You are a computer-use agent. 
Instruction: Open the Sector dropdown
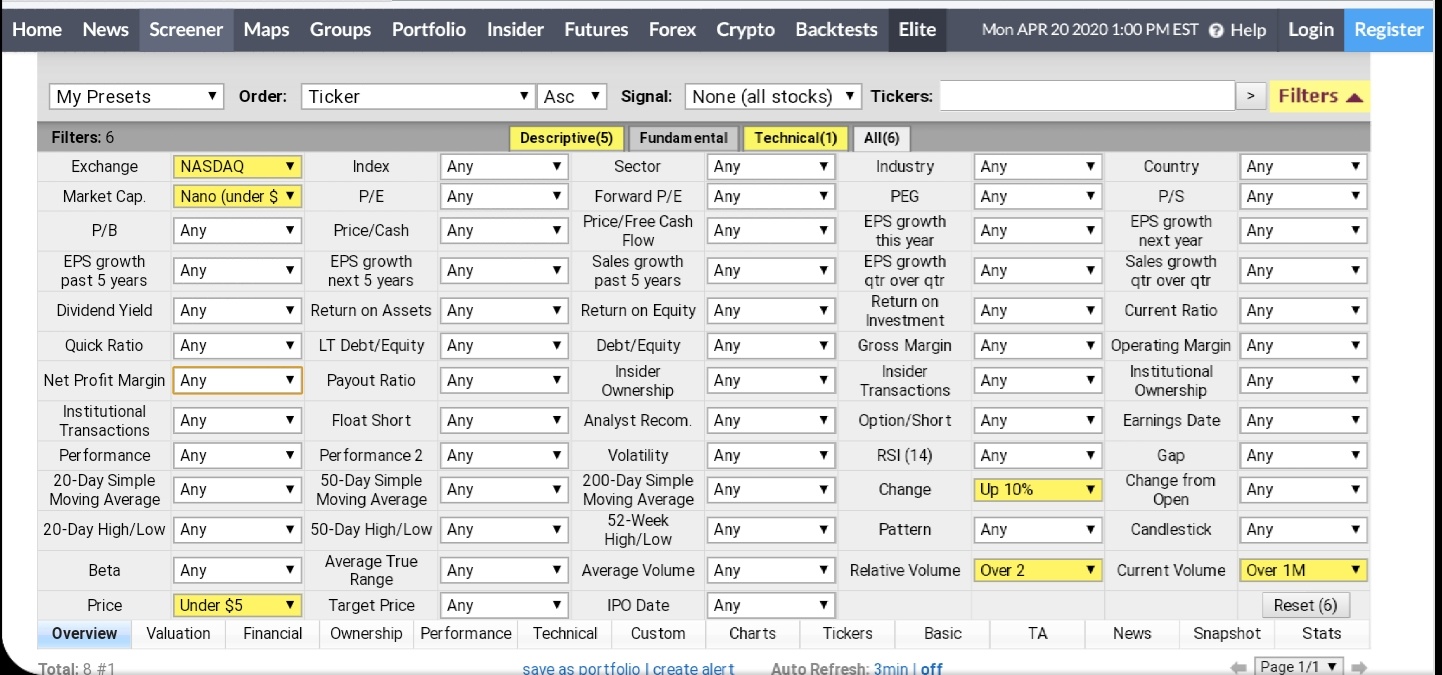[770, 166]
